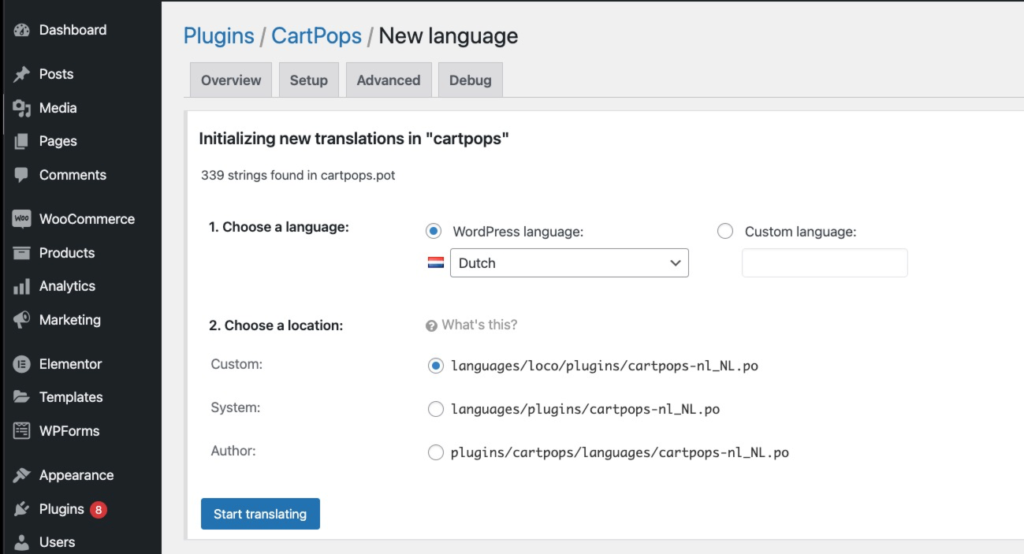1024x554 pixels.
Task: Open the Dutch language dropdown
Action: (569, 263)
